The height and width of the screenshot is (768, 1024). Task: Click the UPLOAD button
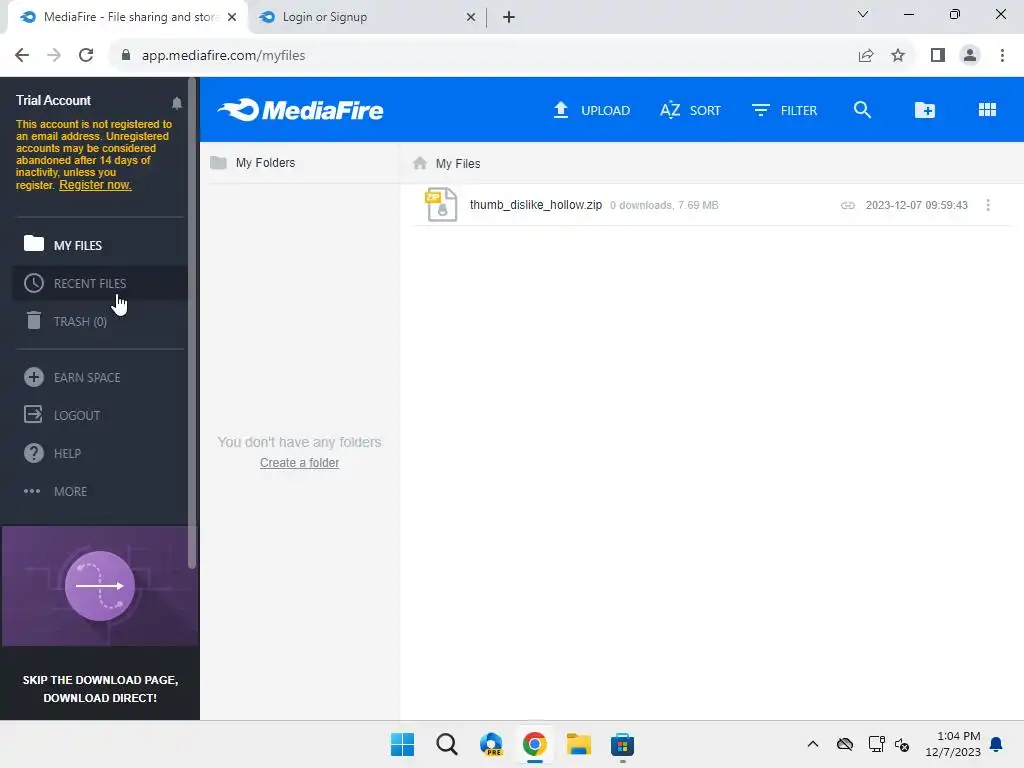pyautogui.click(x=592, y=110)
